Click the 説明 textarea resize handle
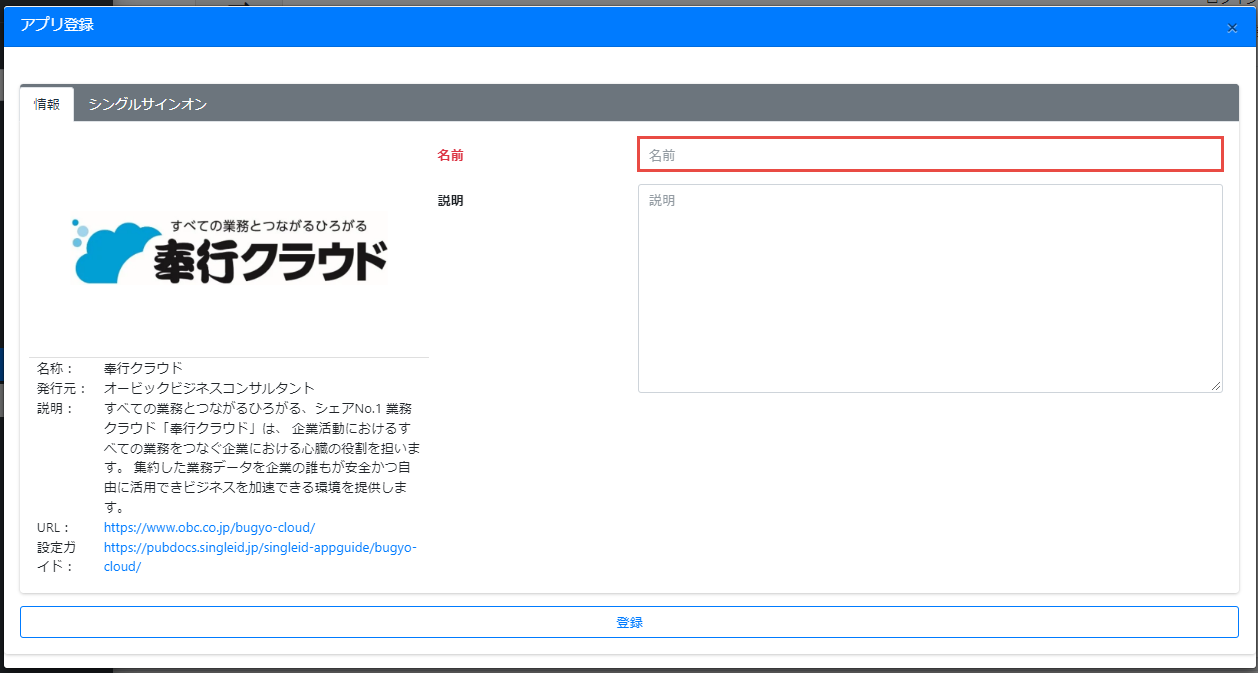Image resolution: width=1258 pixels, height=673 pixels. pos(1216,386)
